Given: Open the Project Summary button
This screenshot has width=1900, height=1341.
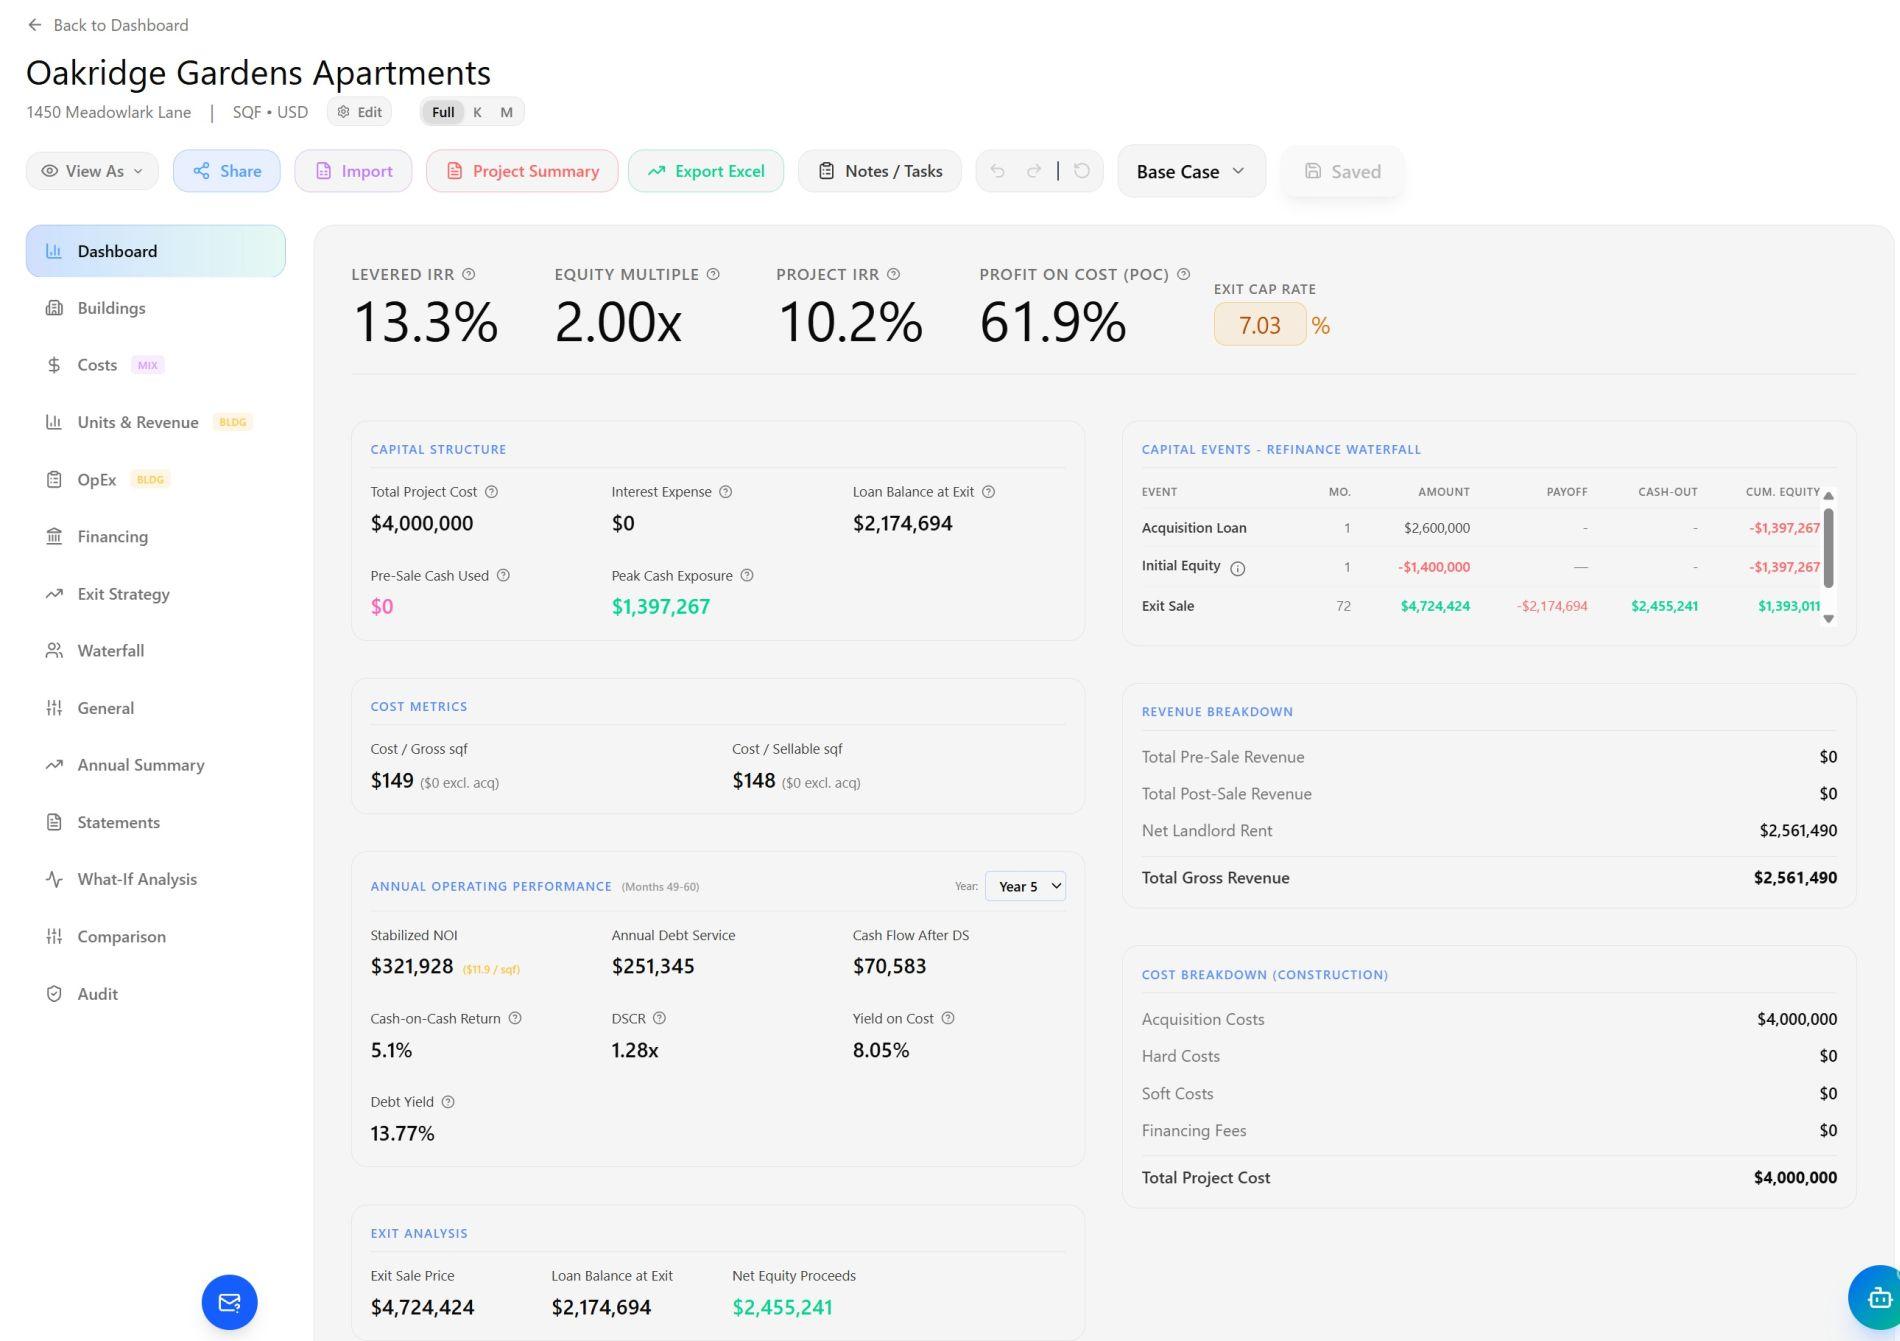Looking at the screenshot, I should click(522, 171).
